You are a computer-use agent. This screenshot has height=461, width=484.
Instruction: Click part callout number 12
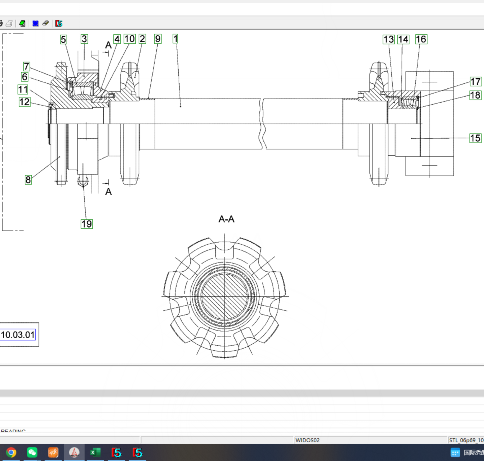click(25, 102)
